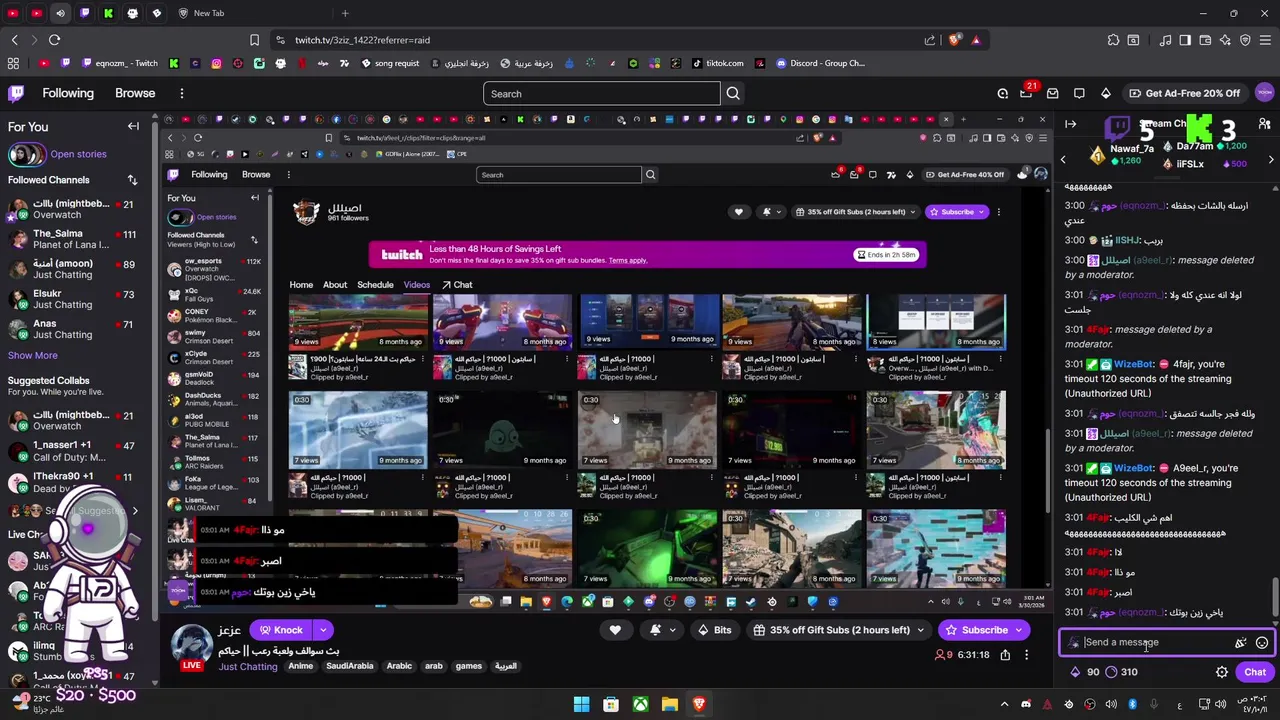Viewport: 1280px width, 720px height.
Task: Open Elsukr followed channel
Action: click(x=72, y=299)
